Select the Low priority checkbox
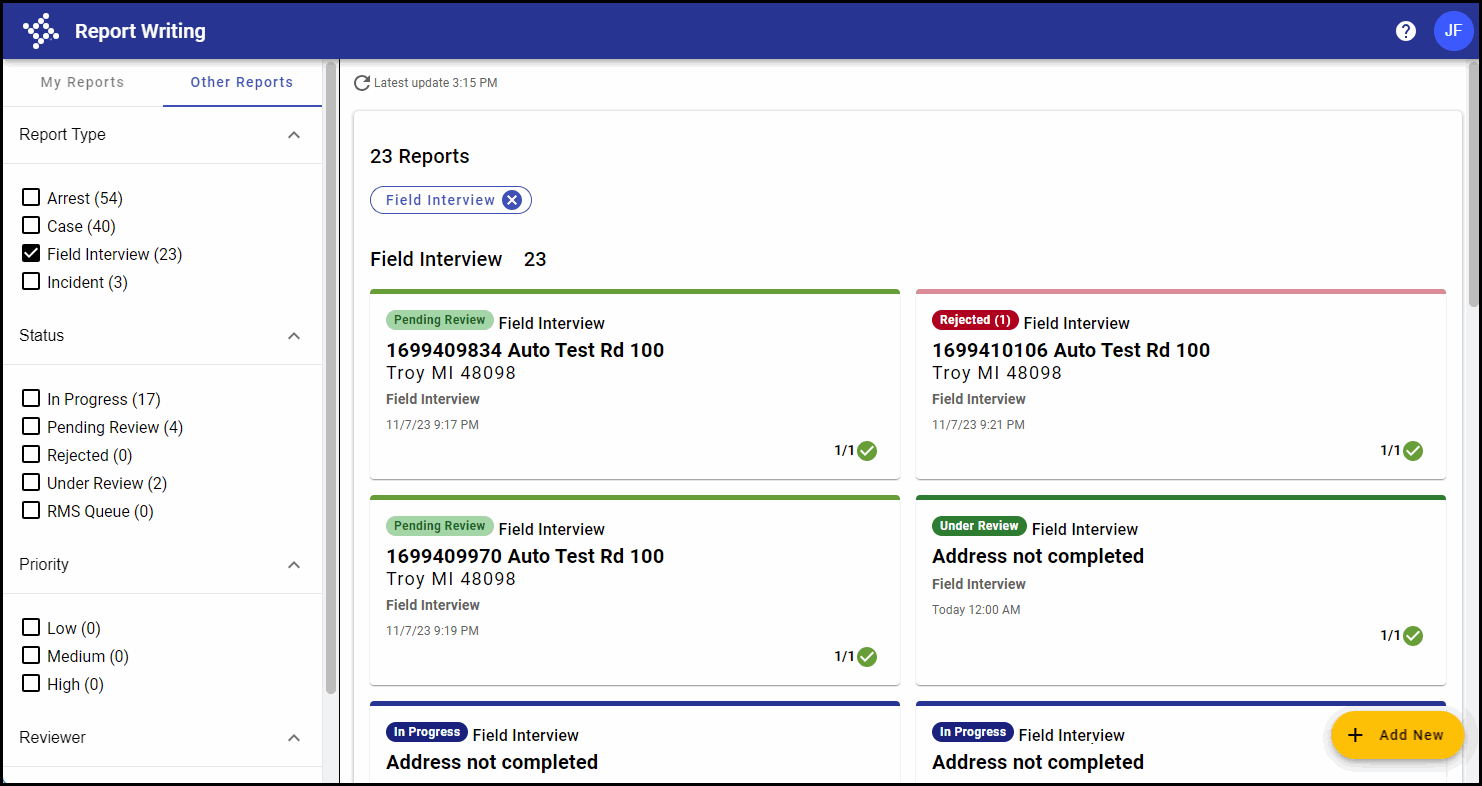The image size is (1482, 786). point(30,627)
